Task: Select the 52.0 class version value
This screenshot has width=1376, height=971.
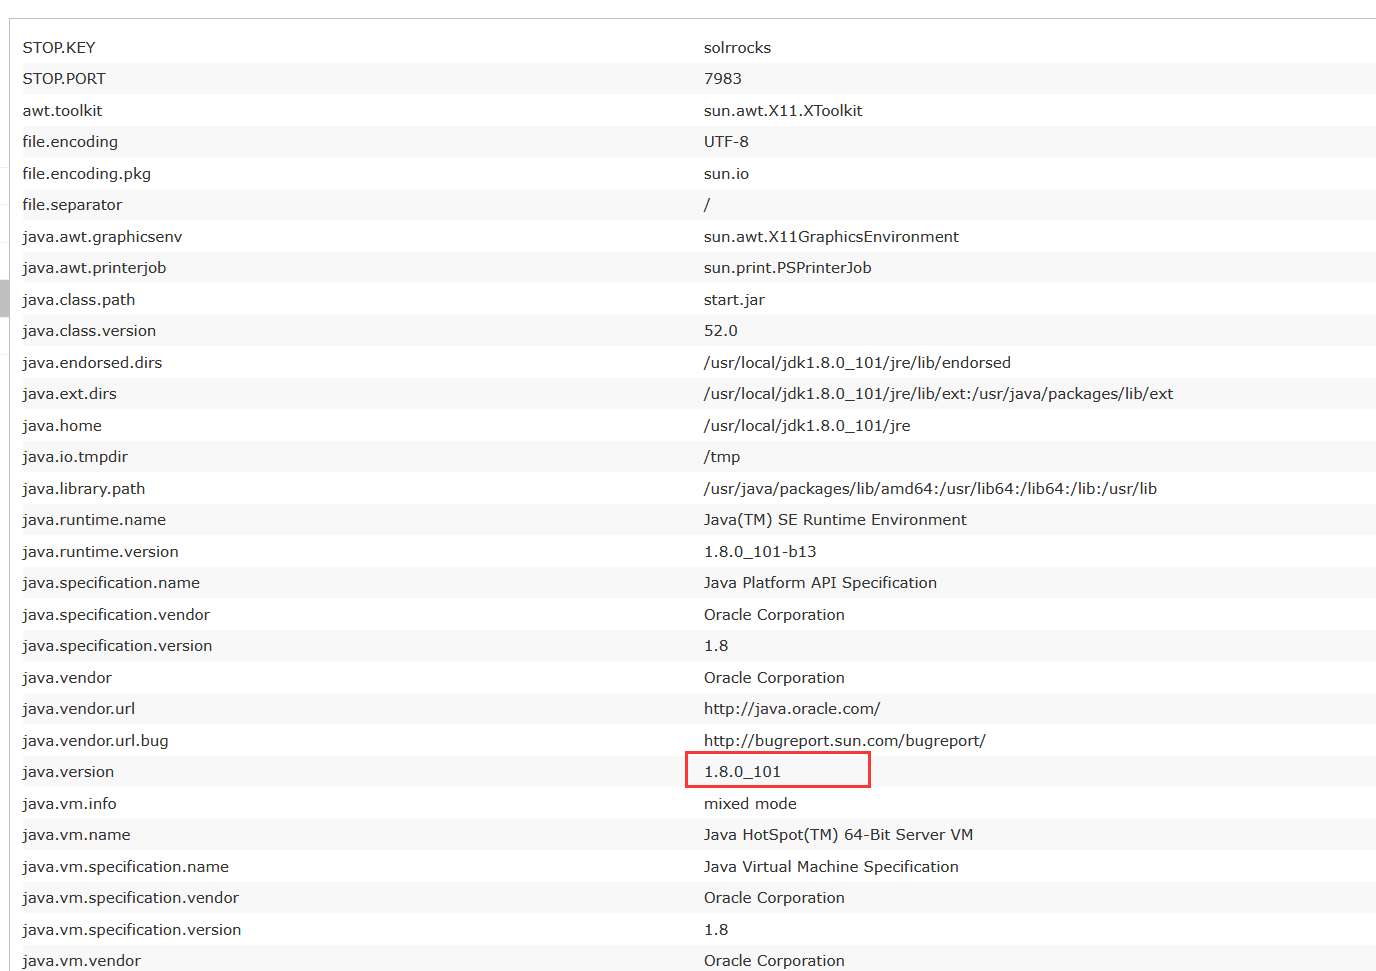Action: [x=720, y=331]
